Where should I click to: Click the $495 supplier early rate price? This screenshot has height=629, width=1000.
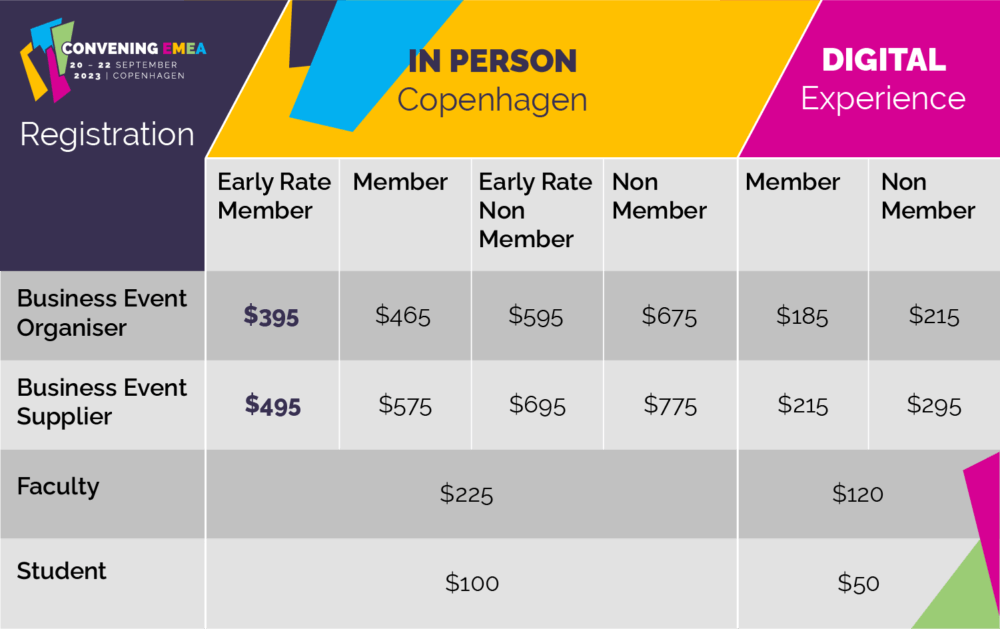(x=271, y=405)
